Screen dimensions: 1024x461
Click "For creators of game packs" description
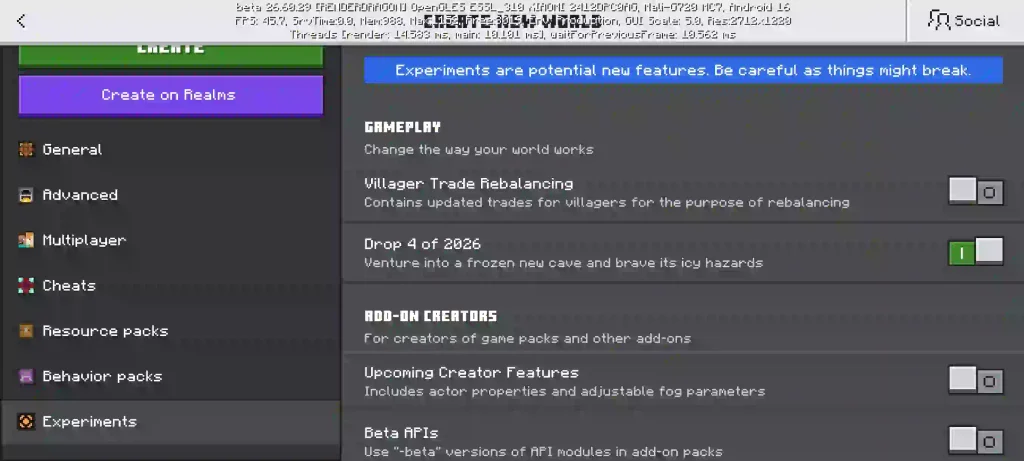point(527,339)
